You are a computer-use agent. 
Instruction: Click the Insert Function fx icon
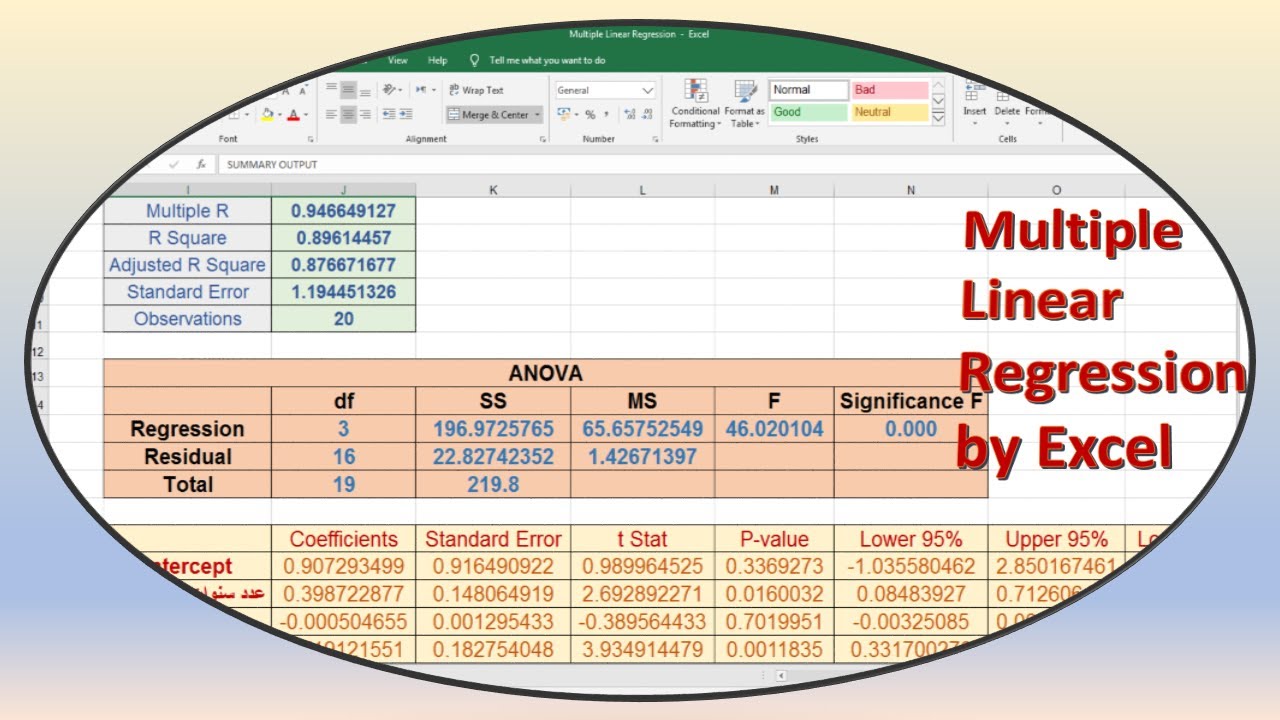click(201, 164)
